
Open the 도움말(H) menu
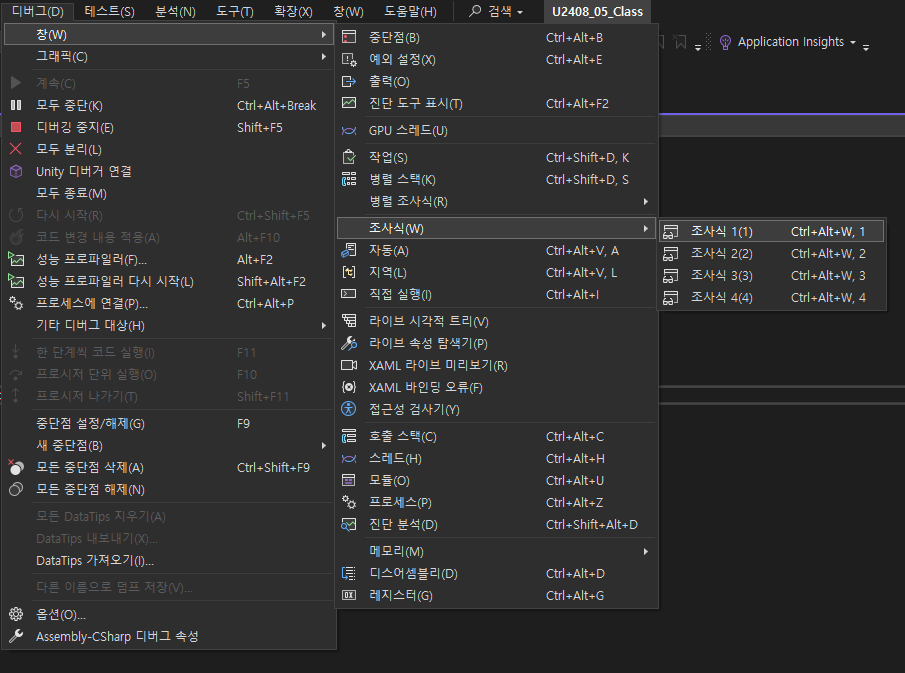click(x=410, y=12)
